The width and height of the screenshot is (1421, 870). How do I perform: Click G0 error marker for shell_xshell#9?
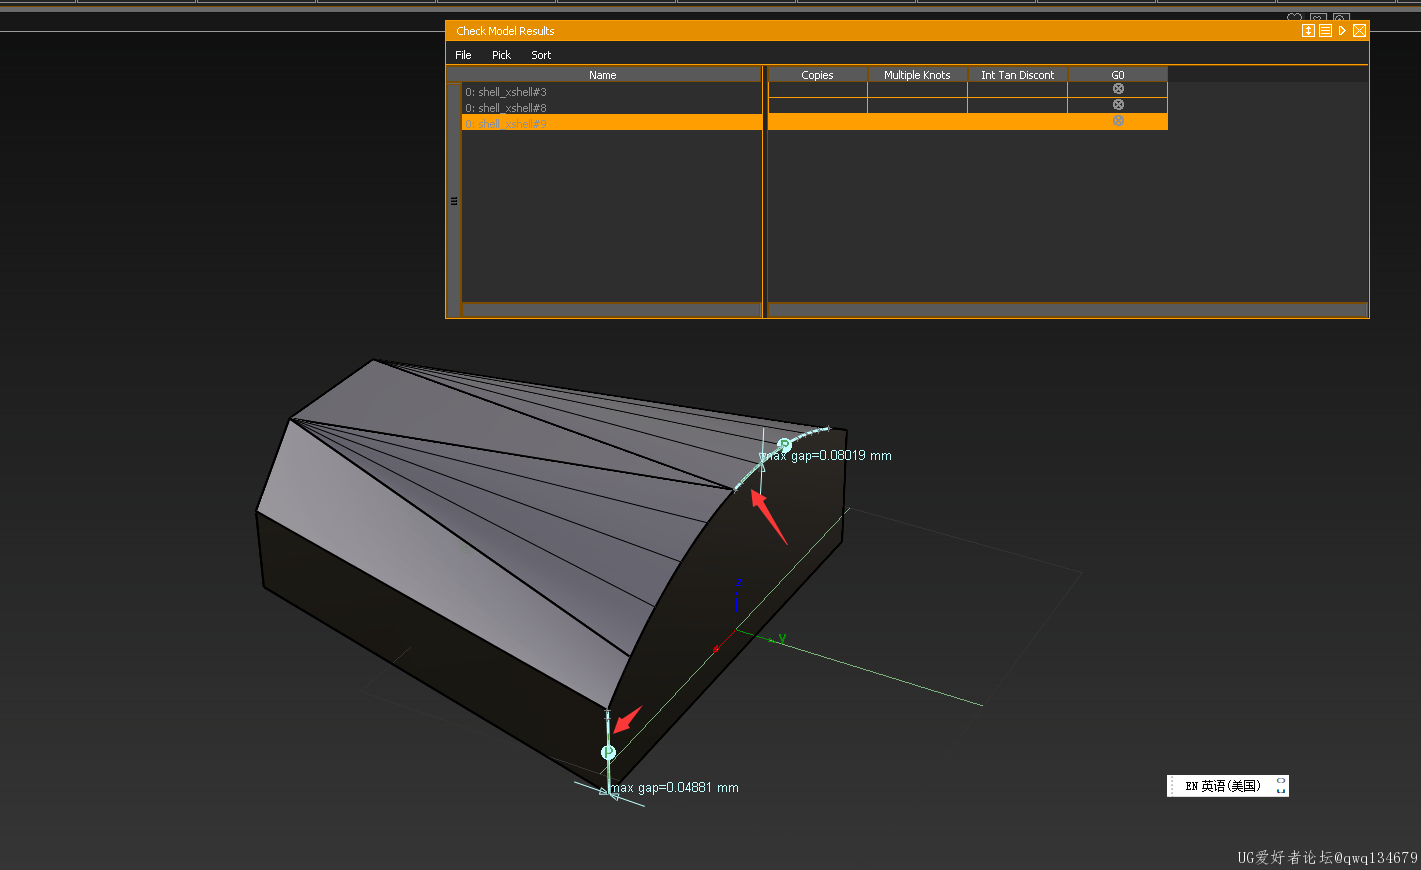(1118, 121)
